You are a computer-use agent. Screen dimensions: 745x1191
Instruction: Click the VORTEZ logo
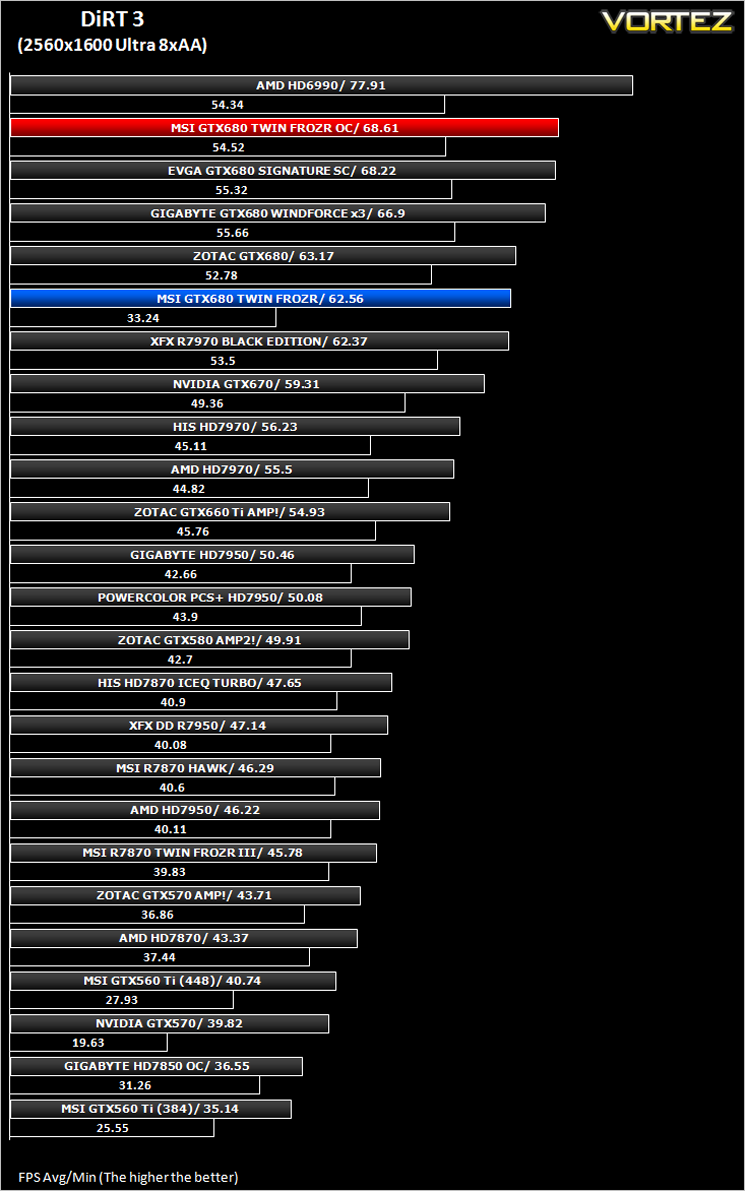click(668, 21)
